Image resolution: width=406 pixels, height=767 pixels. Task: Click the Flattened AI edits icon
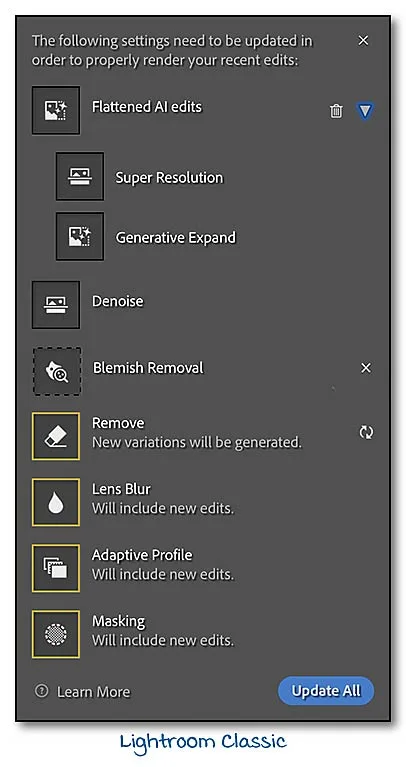[56, 111]
